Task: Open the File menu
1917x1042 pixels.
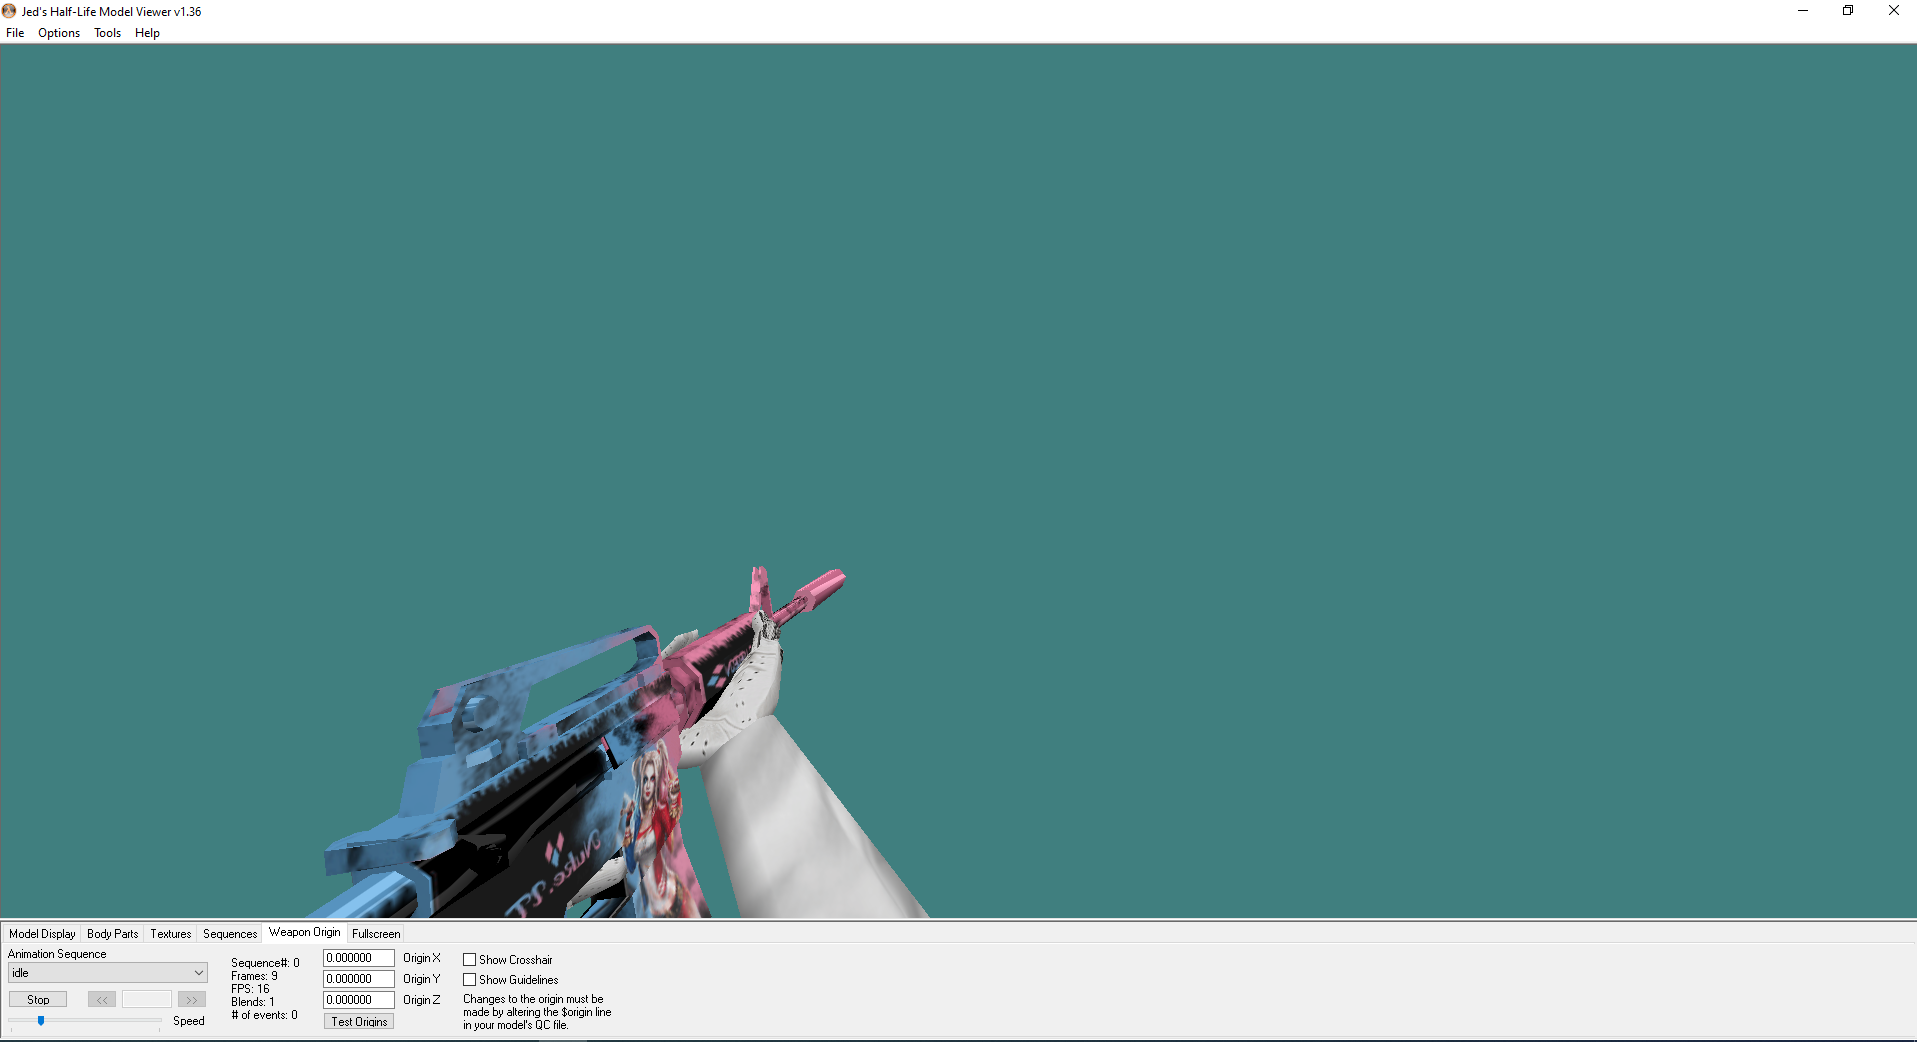Action: [15, 33]
